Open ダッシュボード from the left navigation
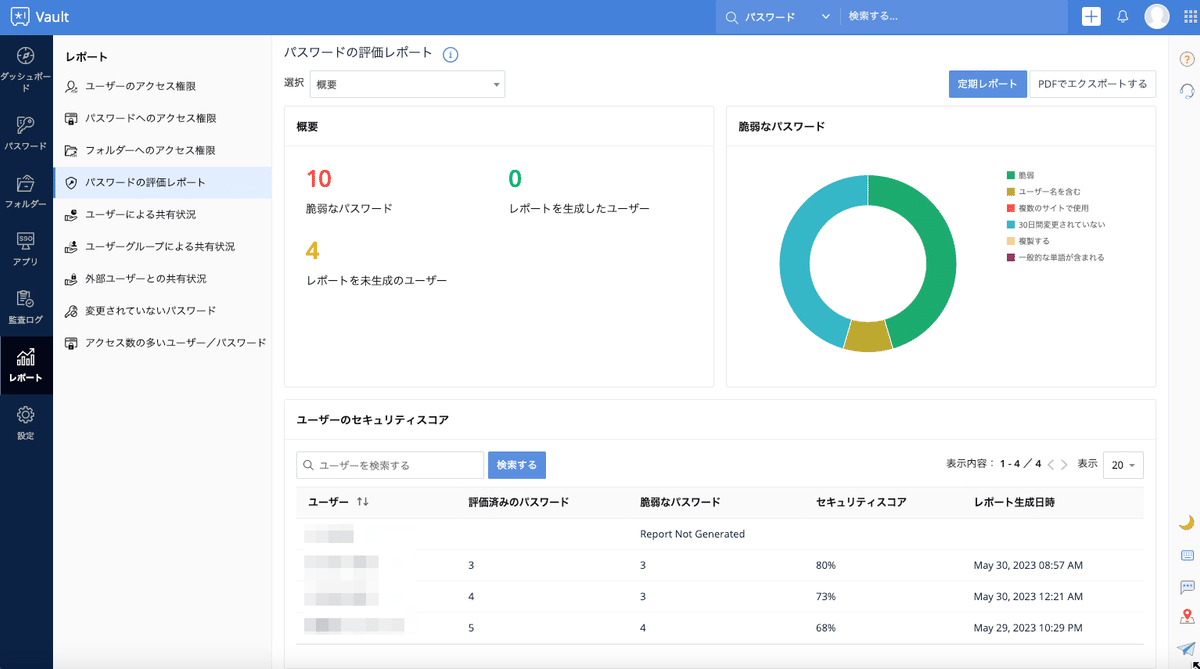This screenshot has width=1200, height=669. 26,67
